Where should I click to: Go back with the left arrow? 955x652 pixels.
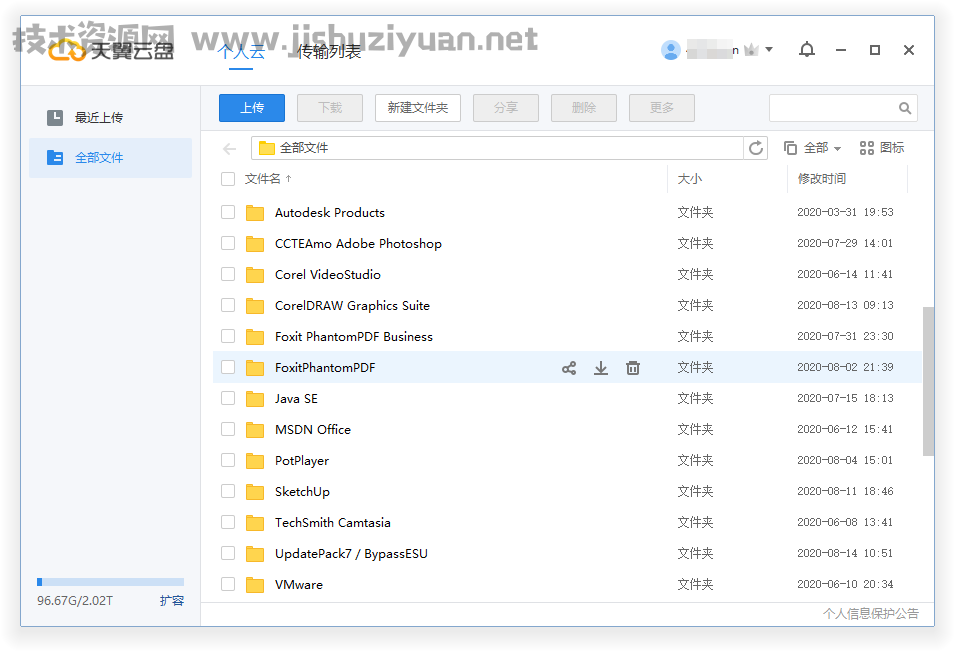click(230, 149)
